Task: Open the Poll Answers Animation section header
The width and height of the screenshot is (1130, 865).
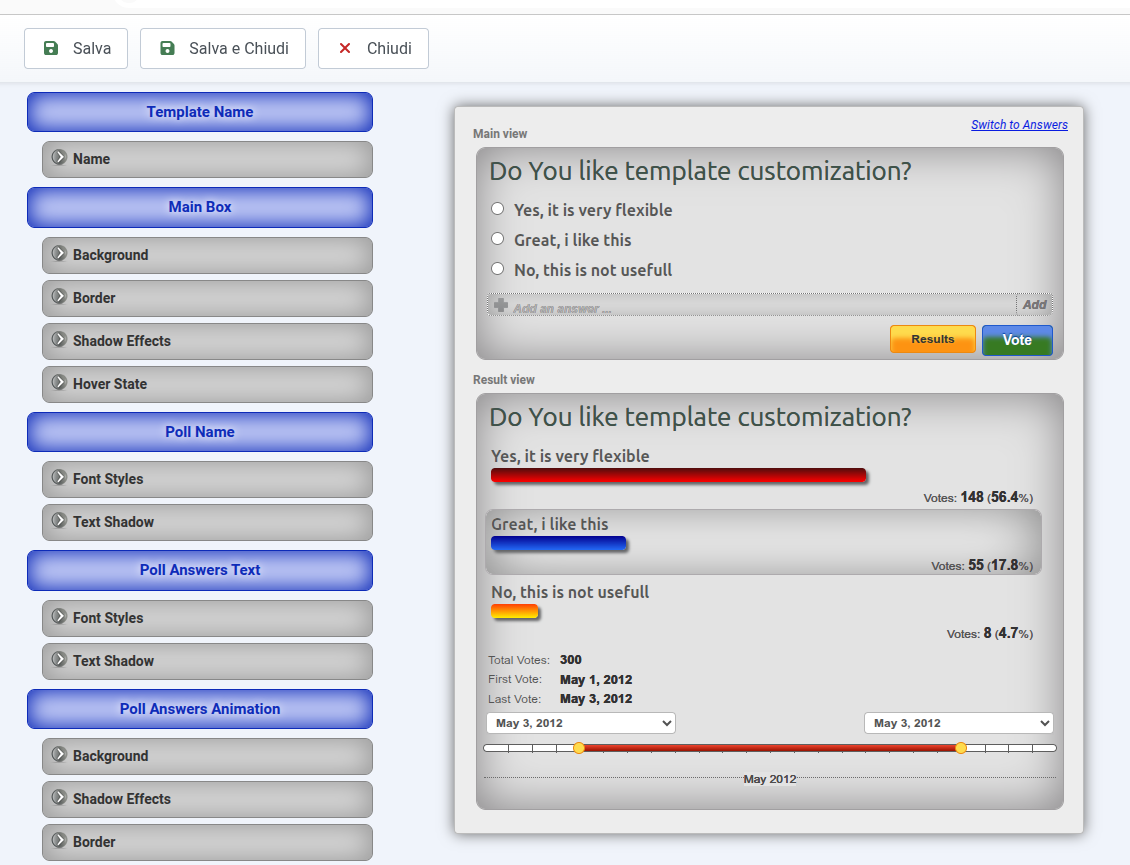Action: pos(200,709)
